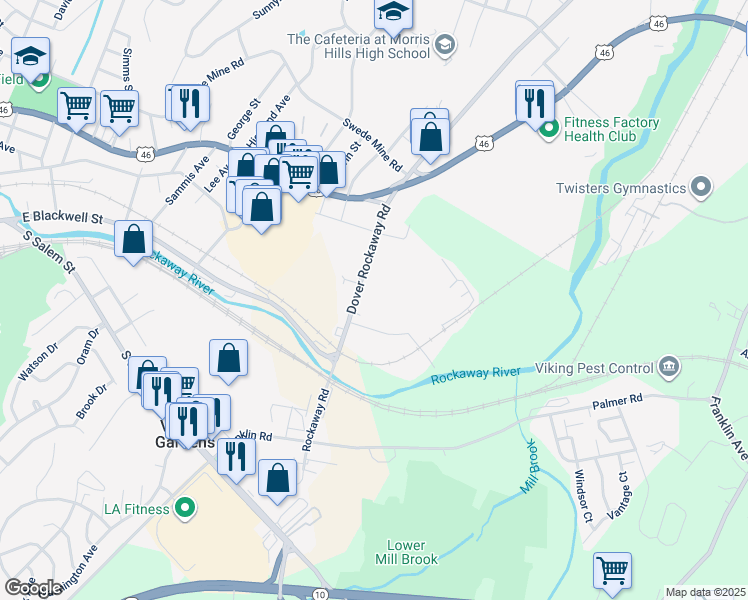The image size is (748, 600).
Task: Click the LA Fitness green pin
Action: tap(183, 509)
